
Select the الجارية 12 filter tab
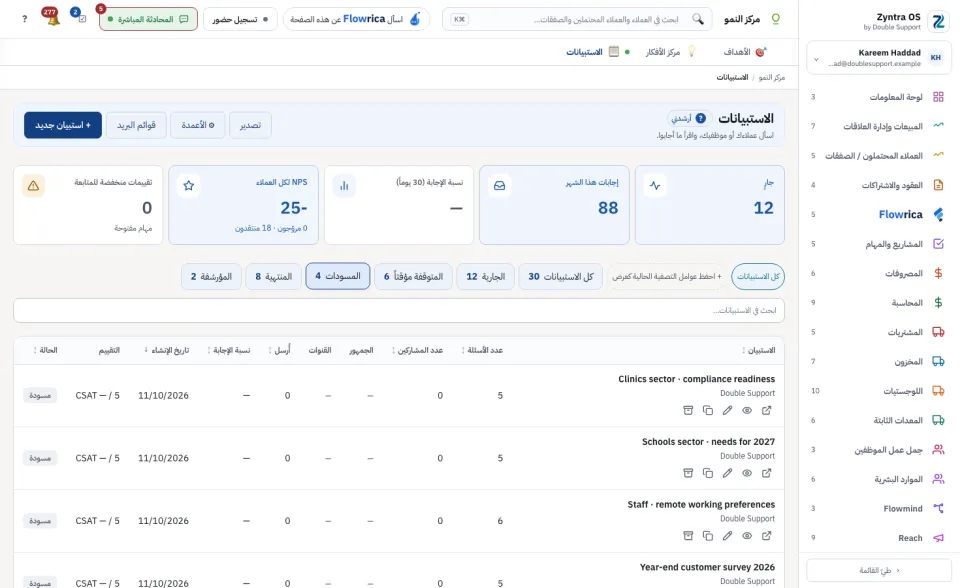486,277
